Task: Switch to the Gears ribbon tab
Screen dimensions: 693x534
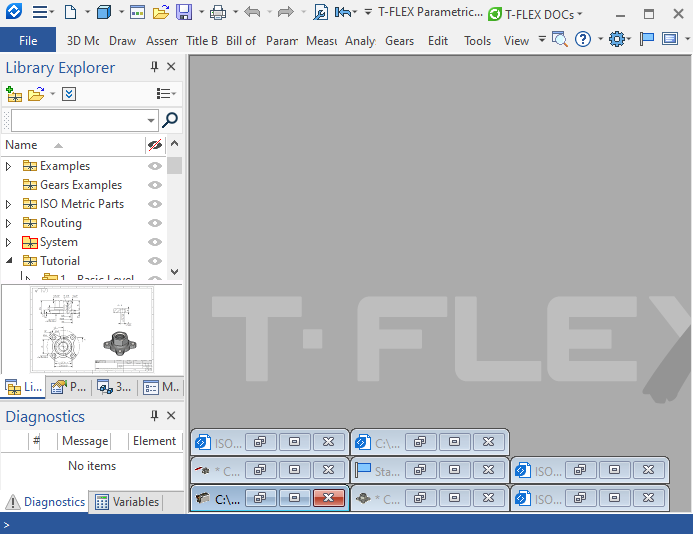Action: coord(400,41)
